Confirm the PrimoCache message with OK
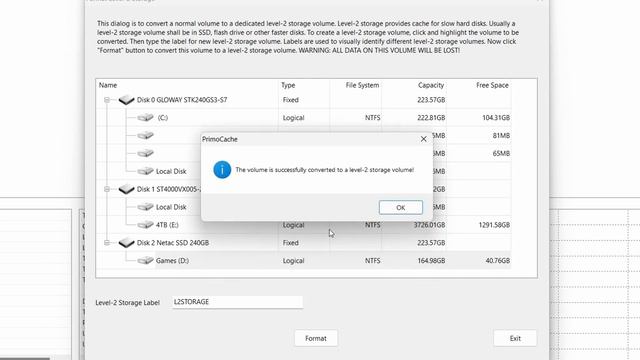Image resolution: width=640 pixels, height=360 pixels. pyautogui.click(x=400, y=207)
